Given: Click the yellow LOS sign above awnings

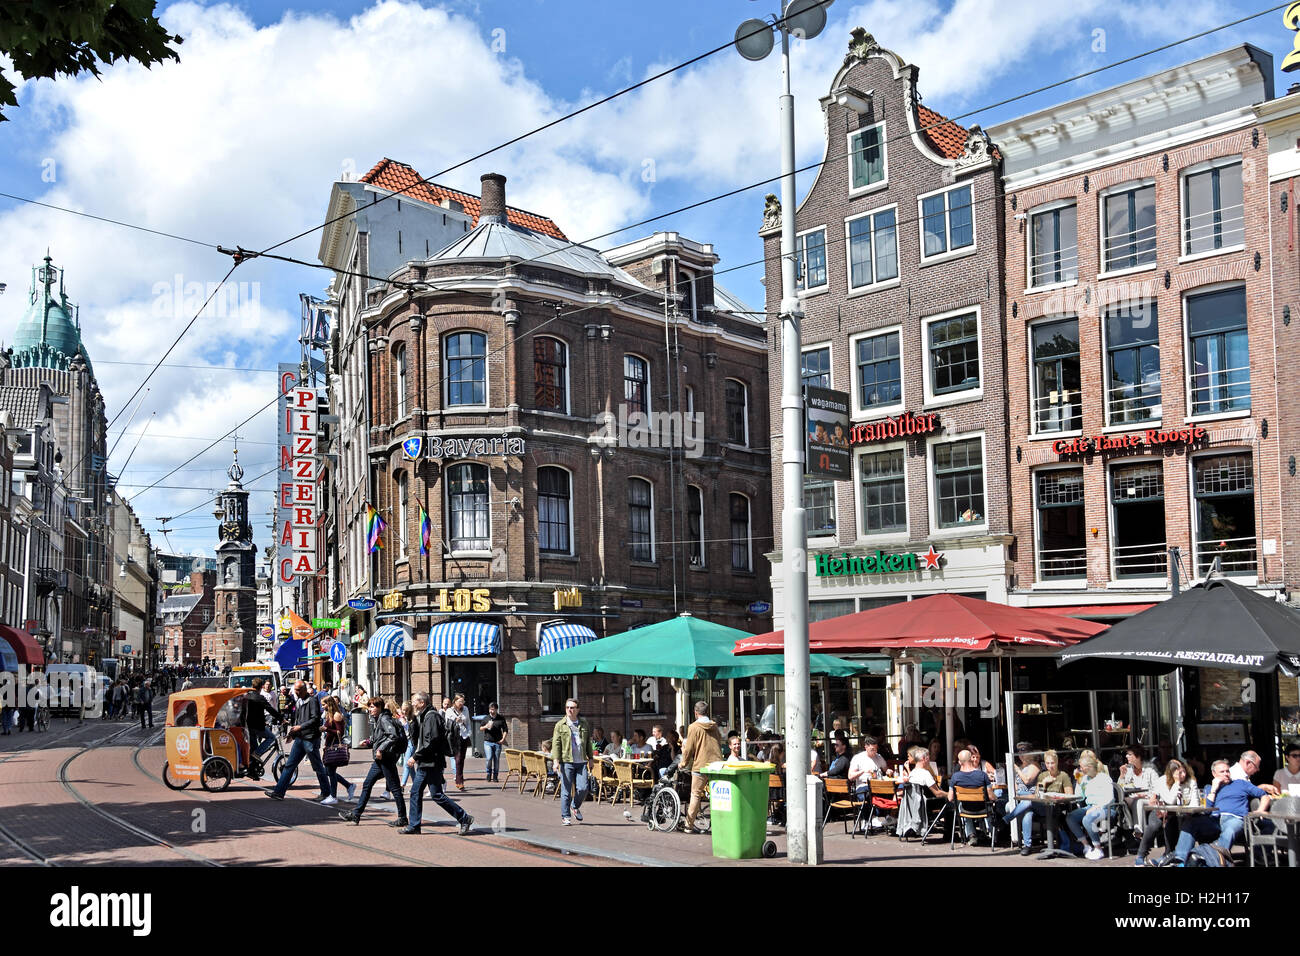Looking at the screenshot, I should click(464, 601).
